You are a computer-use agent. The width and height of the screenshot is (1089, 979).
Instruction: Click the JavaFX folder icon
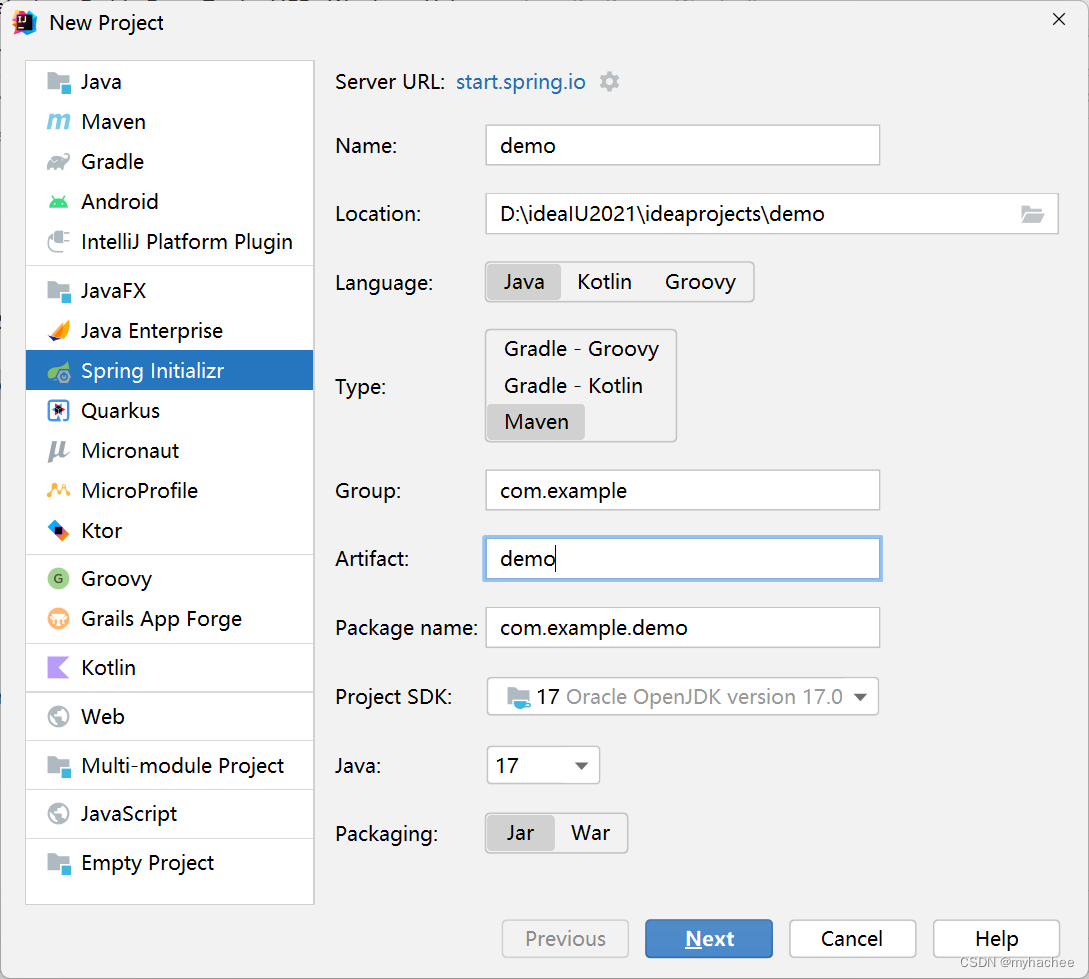tap(59, 291)
